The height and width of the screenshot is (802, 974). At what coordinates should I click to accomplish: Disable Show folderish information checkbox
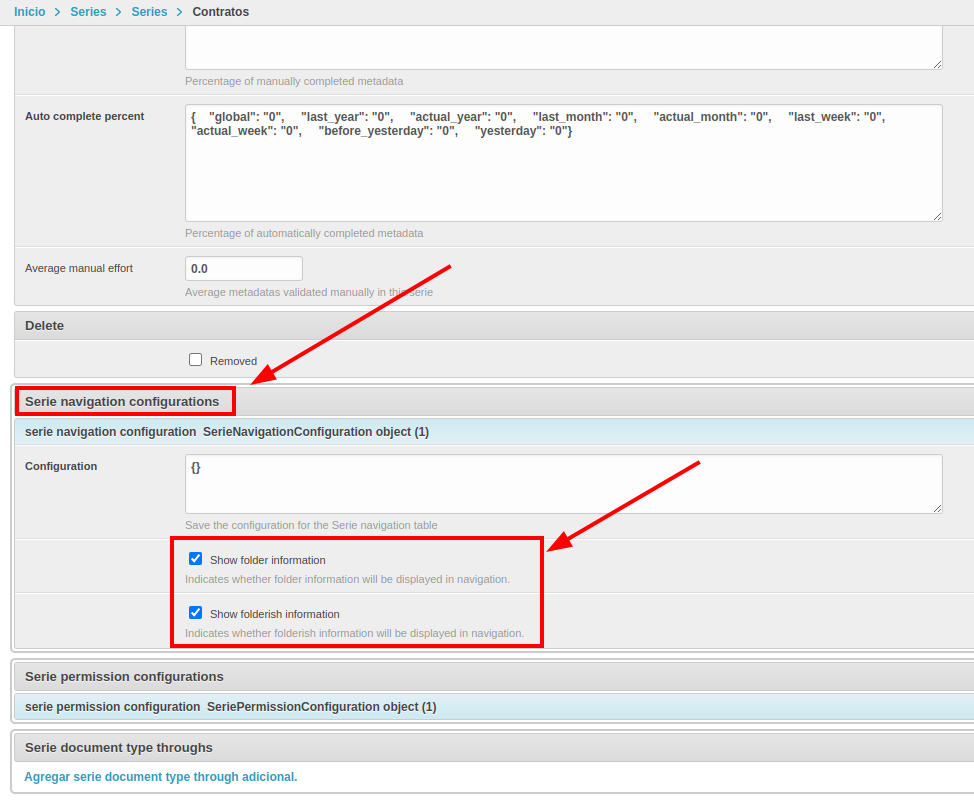click(196, 613)
